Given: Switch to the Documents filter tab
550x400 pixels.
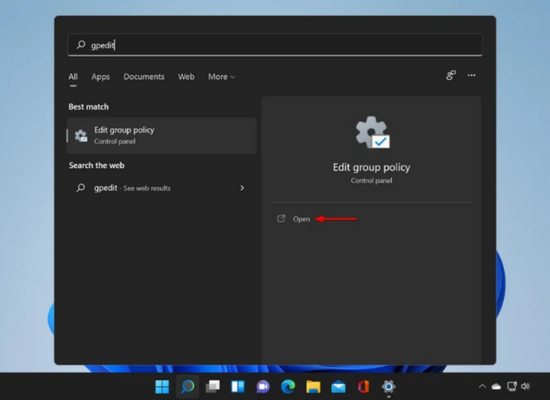Looking at the screenshot, I should point(144,76).
